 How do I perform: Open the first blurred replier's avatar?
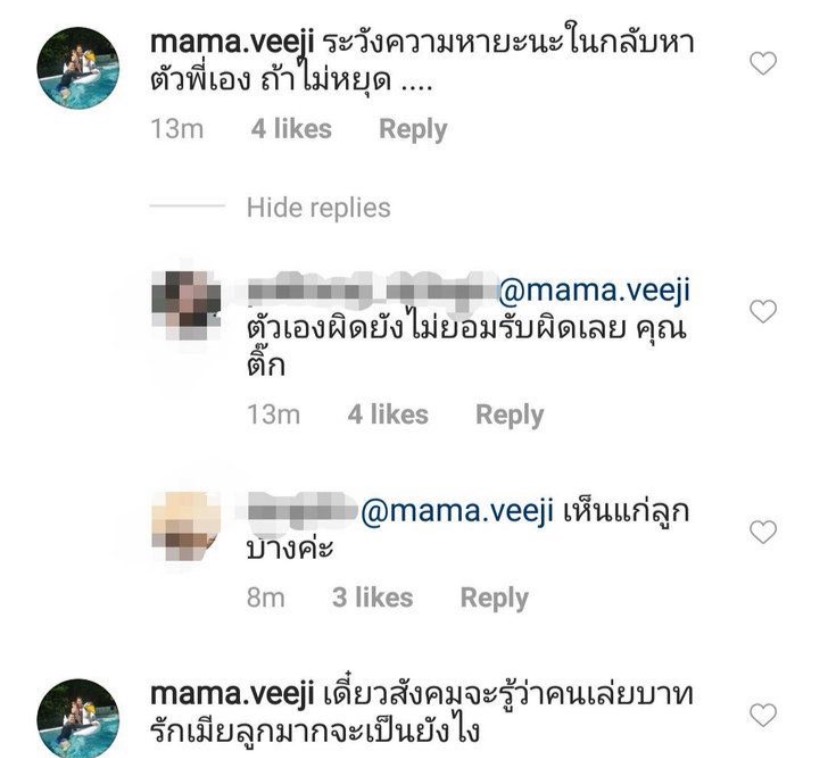pyautogui.click(x=186, y=305)
